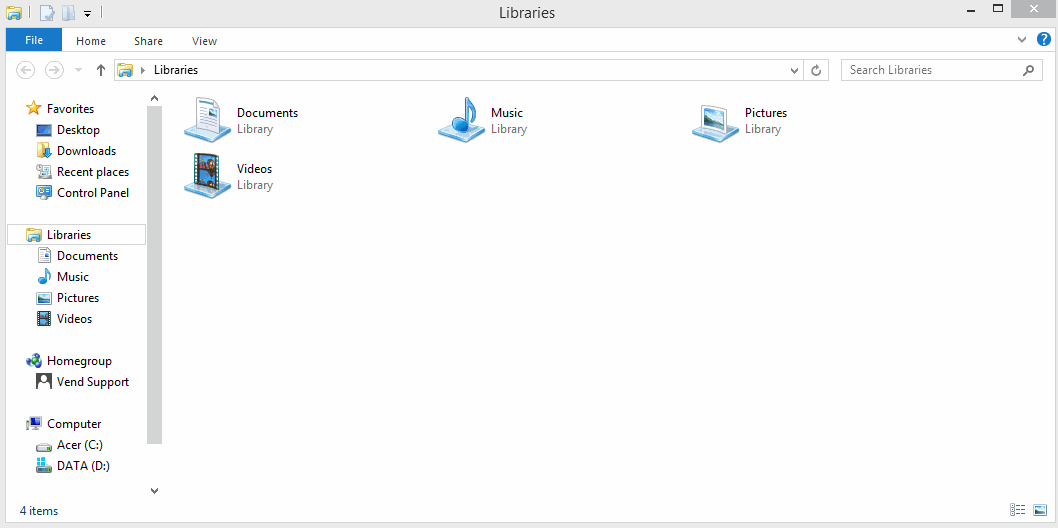
Task: Click the Refresh button beside address bar
Action: click(x=817, y=70)
